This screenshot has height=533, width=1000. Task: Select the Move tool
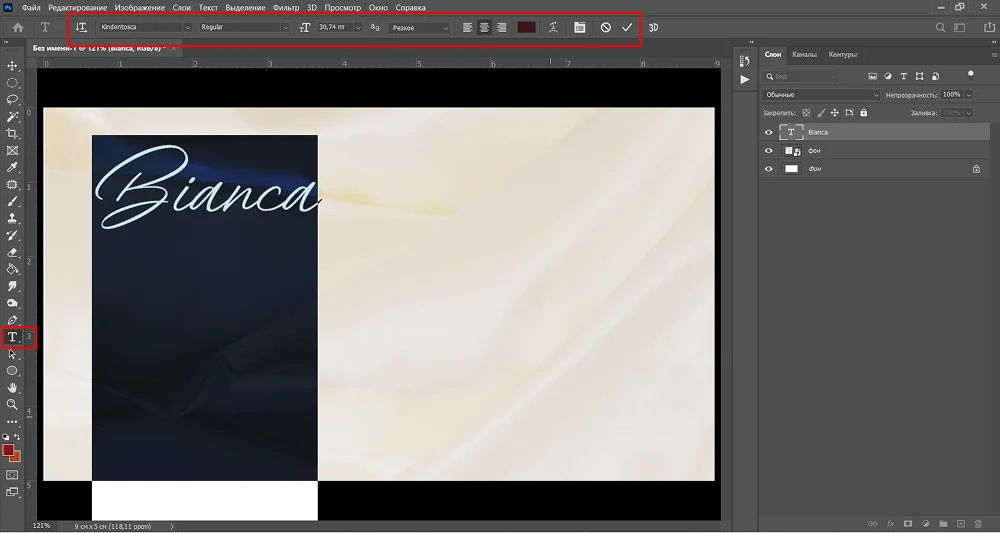click(x=12, y=66)
